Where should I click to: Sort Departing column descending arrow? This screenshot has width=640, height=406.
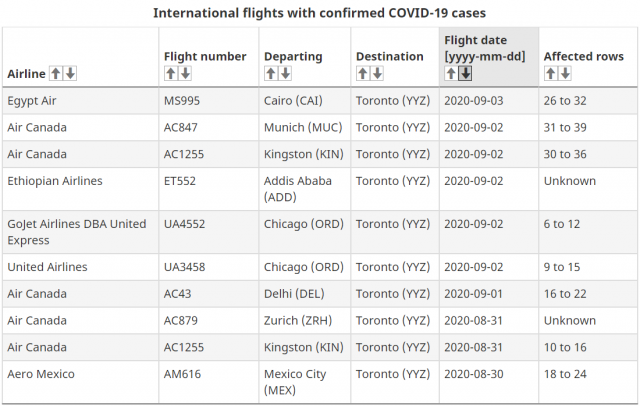[285, 73]
